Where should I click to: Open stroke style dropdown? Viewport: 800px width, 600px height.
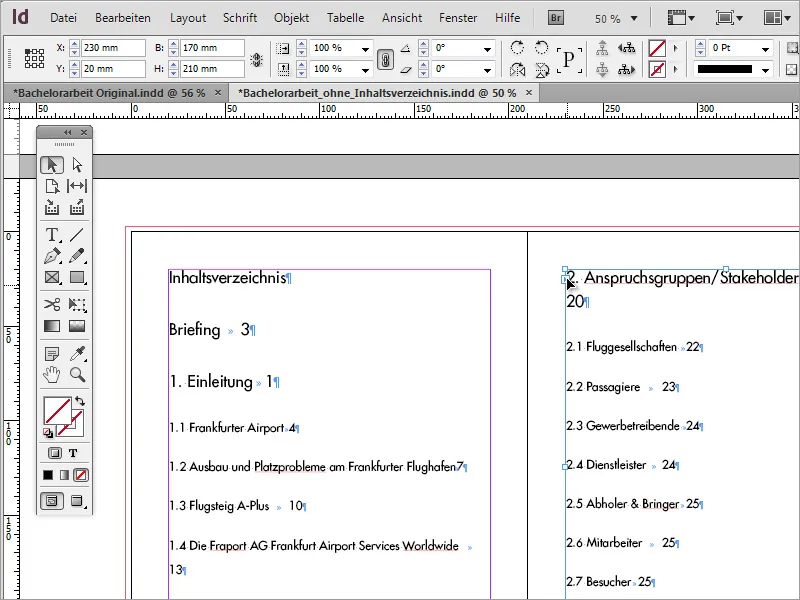pyautogui.click(x=765, y=70)
